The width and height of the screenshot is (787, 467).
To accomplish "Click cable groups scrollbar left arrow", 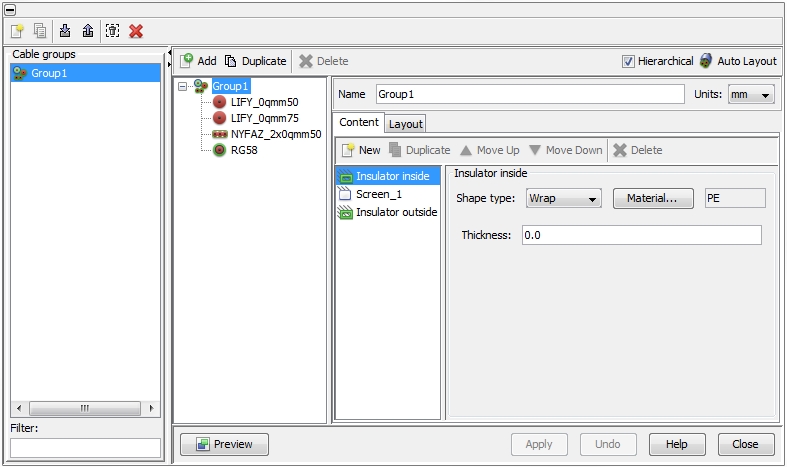I will pos(19,408).
